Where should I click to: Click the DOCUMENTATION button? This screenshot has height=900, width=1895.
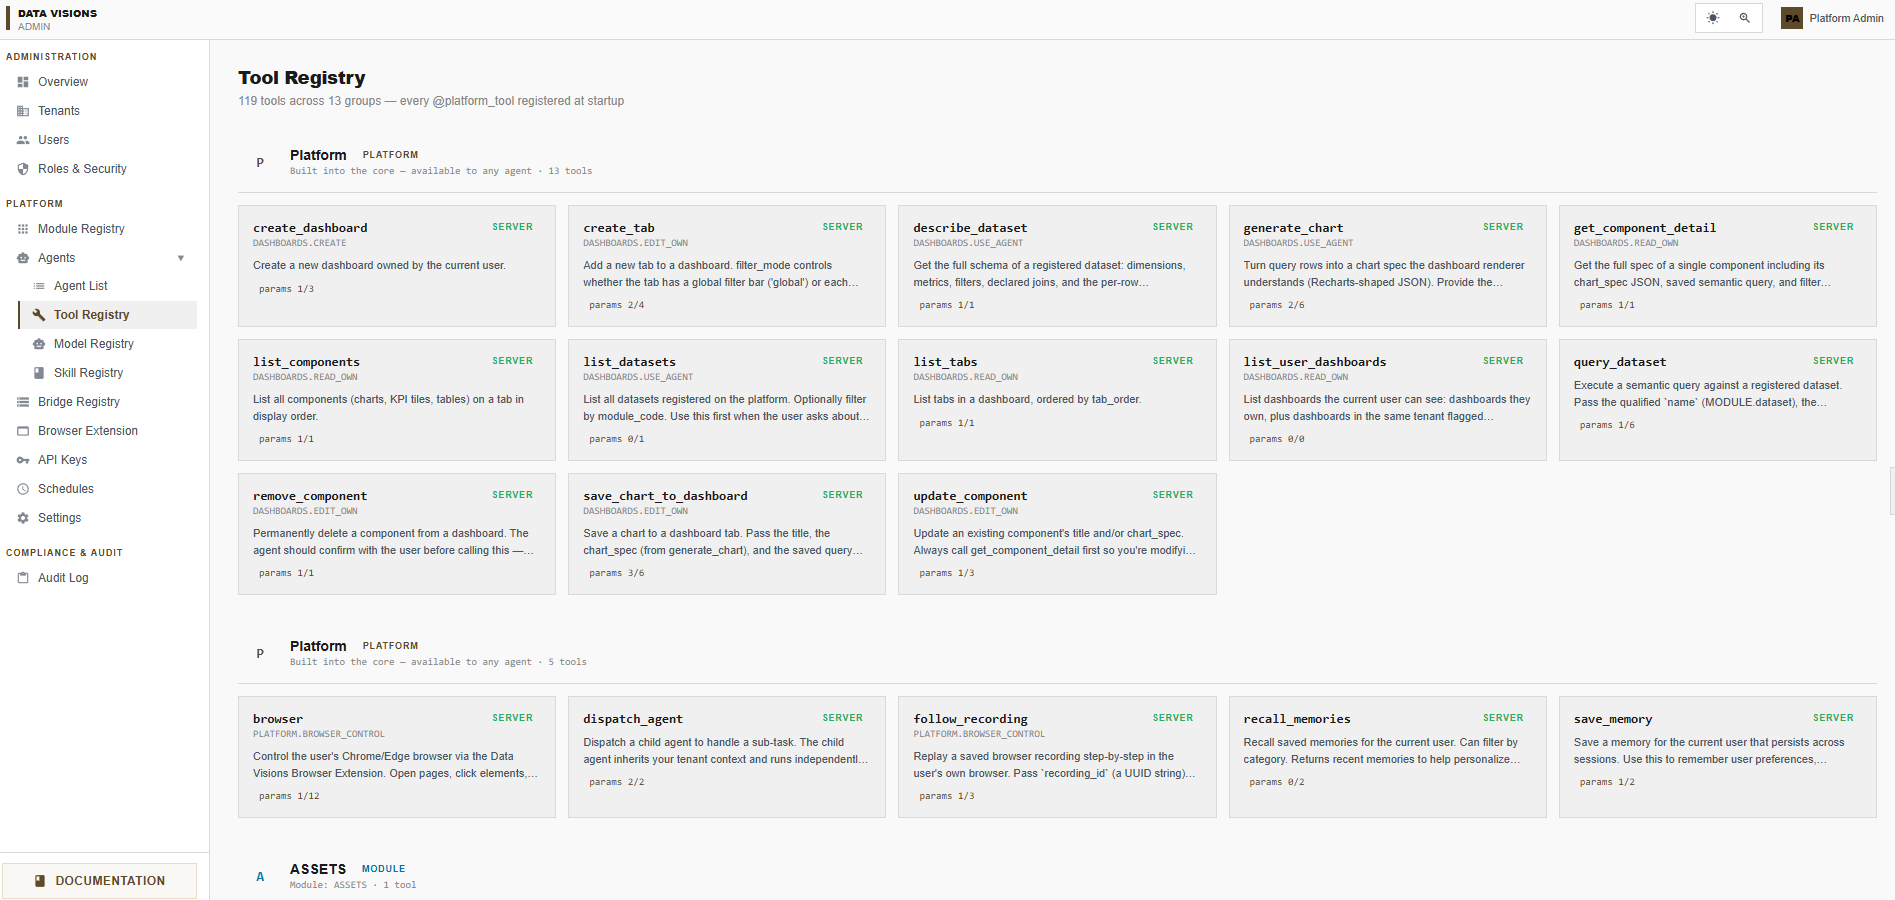[x=99, y=881]
